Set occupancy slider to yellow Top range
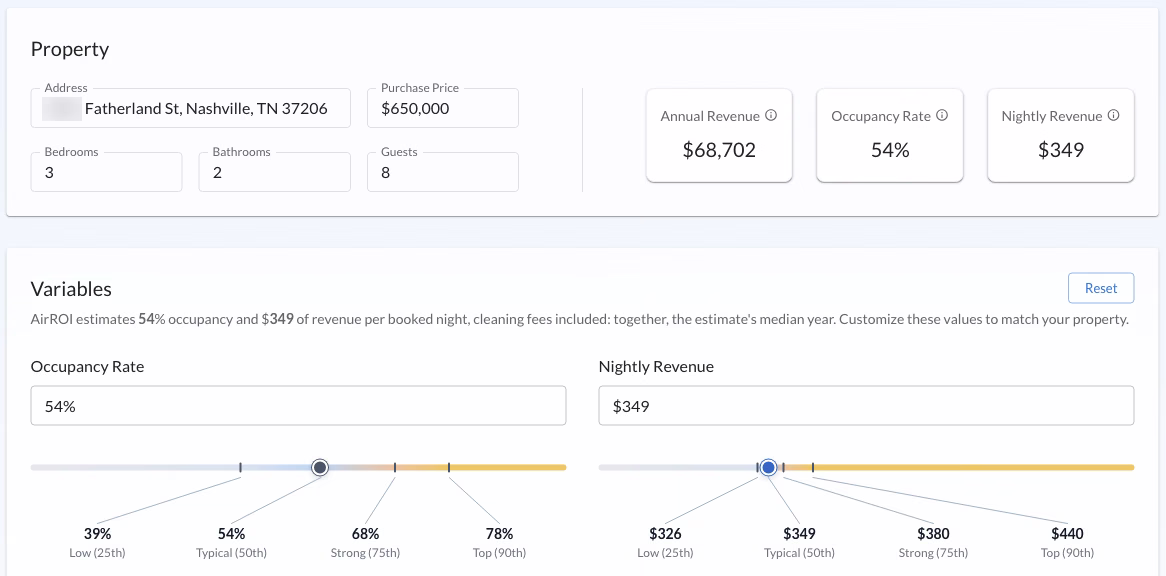Image resolution: width=1166 pixels, height=576 pixels. tap(507, 467)
